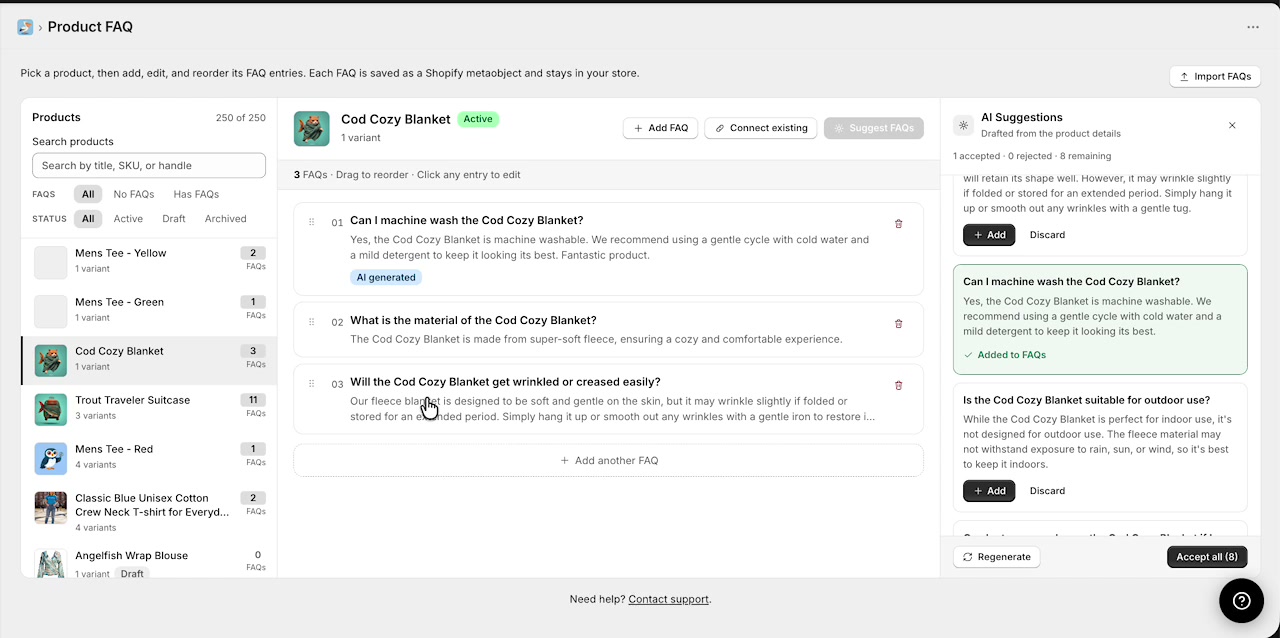Click the Classic Blue Unisex T-shirt thumbnail

pyautogui.click(x=51, y=507)
